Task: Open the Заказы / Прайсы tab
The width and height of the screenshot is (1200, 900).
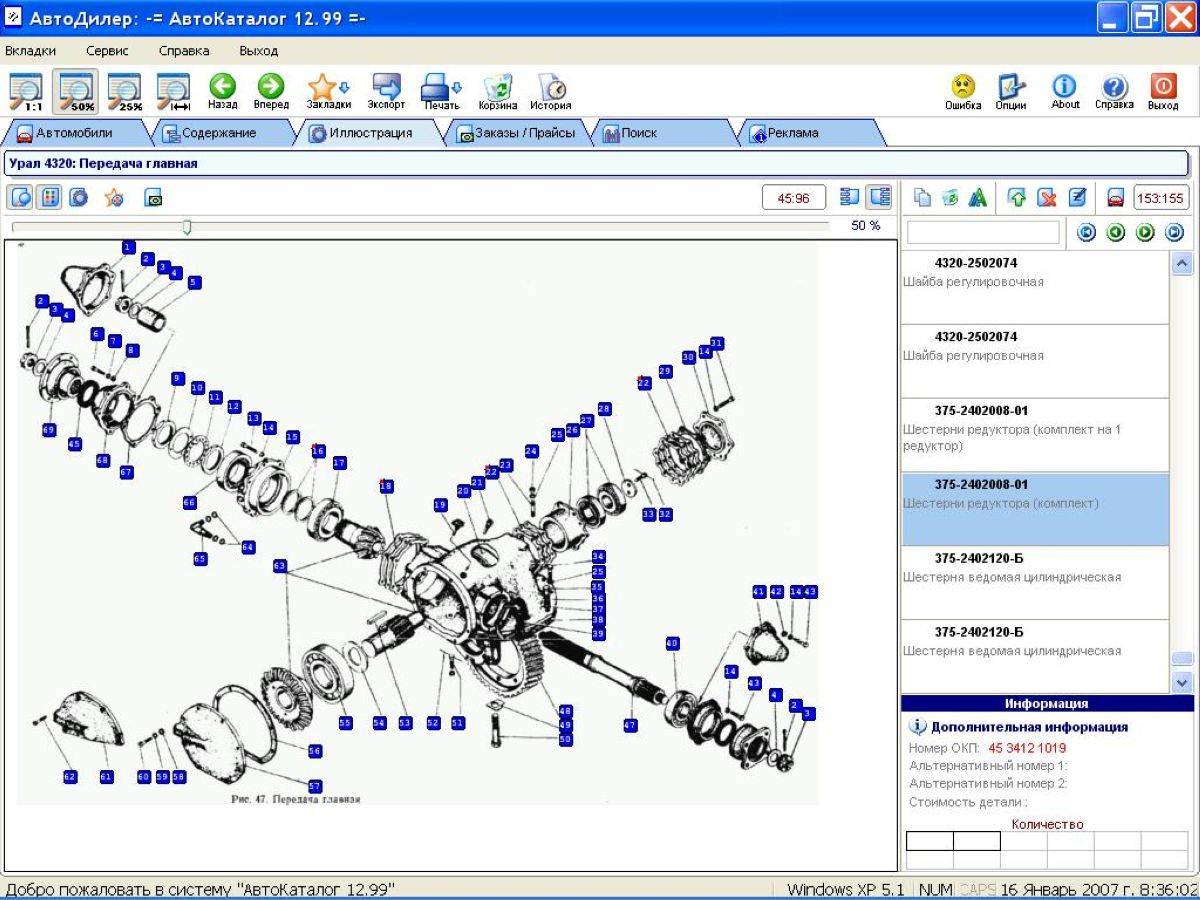Action: pos(516,133)
